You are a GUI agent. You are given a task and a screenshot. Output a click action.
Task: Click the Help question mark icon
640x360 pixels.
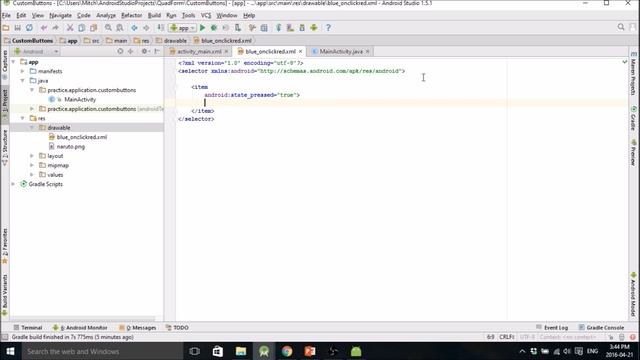click(x=328, y=28)
